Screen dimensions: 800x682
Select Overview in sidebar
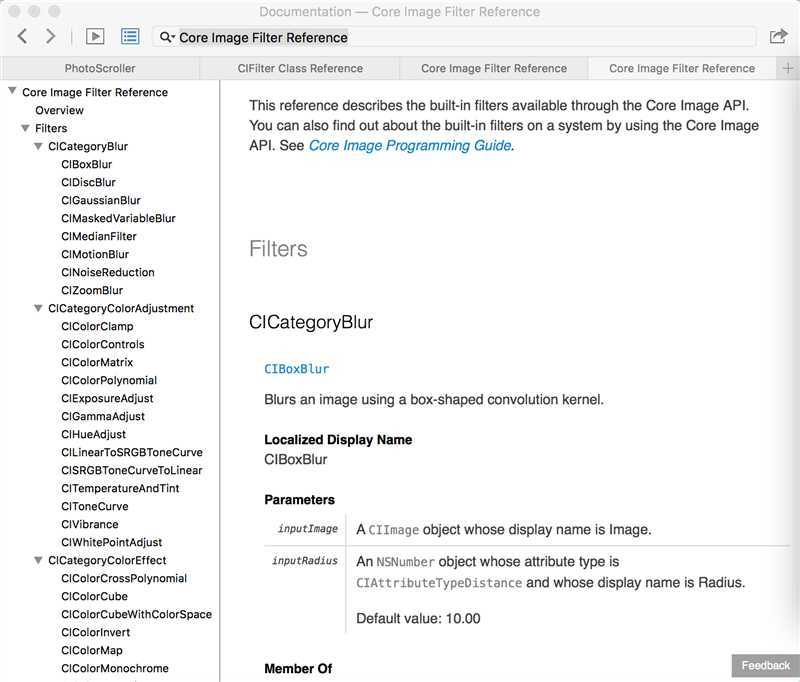[x=59, y=110]
